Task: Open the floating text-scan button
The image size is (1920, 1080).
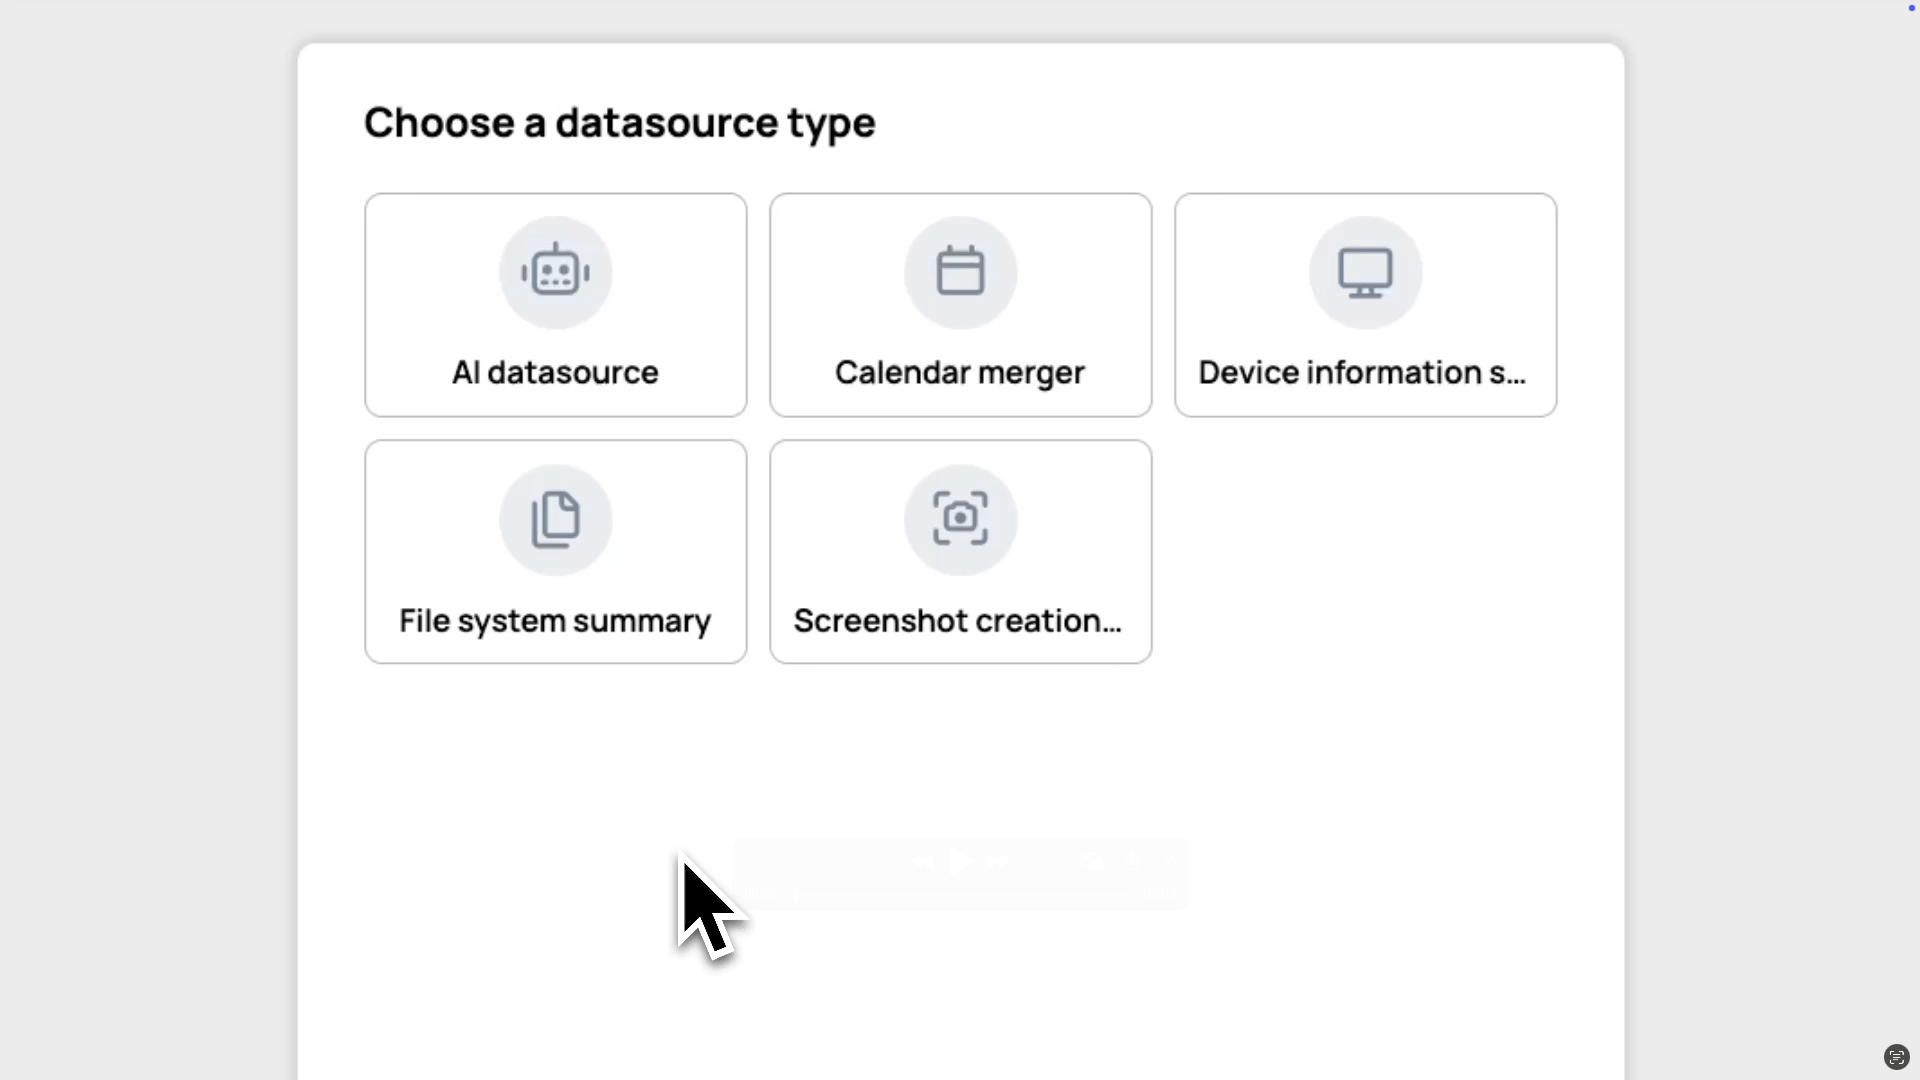Action: (x=1896, y=1056)
